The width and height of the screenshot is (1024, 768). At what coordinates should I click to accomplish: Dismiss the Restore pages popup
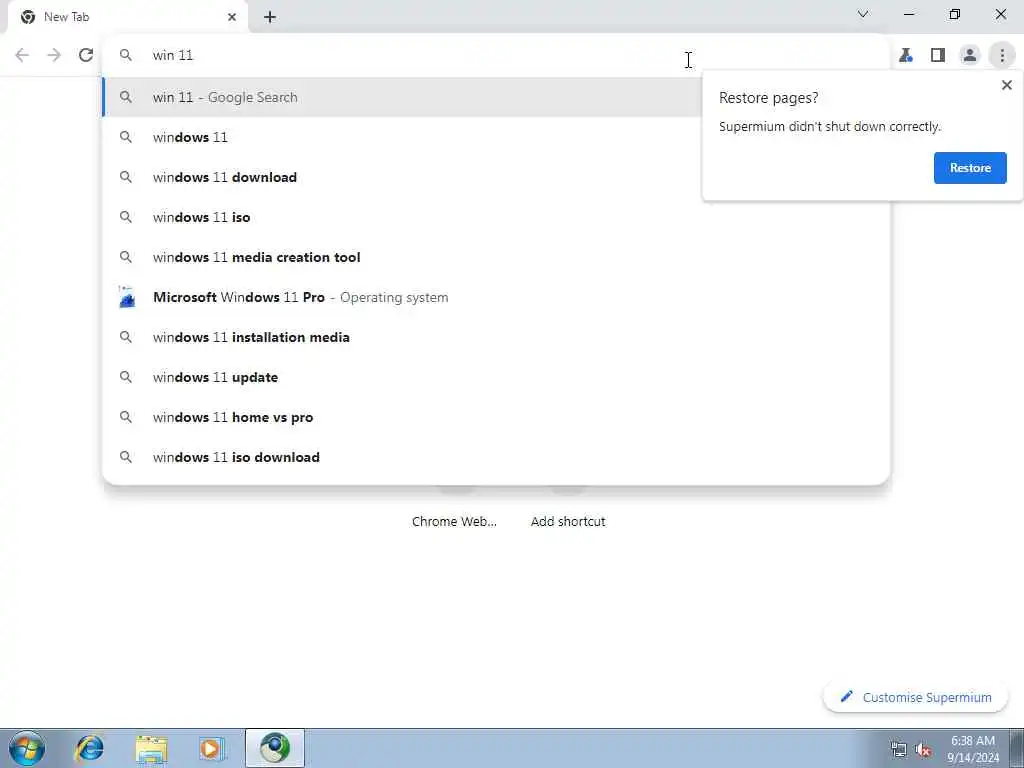1006,85
